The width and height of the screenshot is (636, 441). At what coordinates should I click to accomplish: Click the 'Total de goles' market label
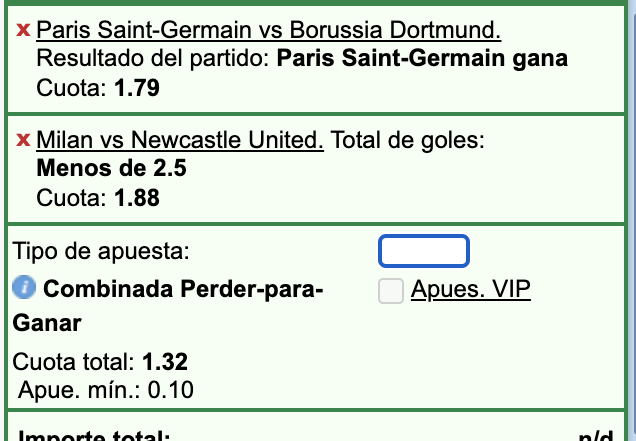click(x=407, y=140)
